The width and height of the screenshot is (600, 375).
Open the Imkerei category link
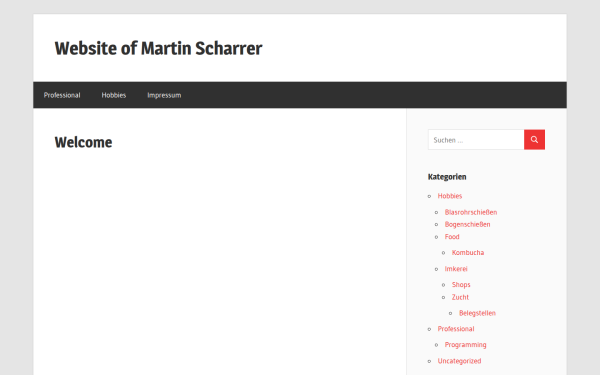tap(456, 269)
